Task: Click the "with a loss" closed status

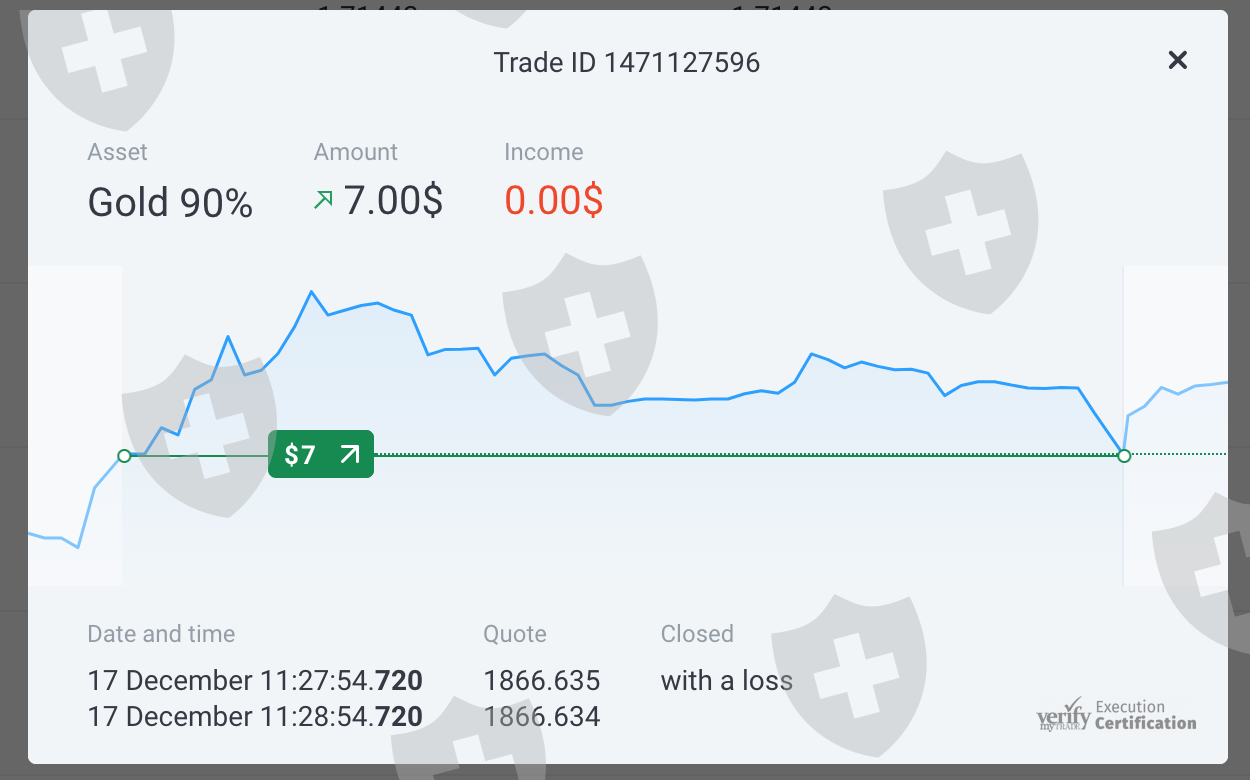Action: [x=726, y=681]
